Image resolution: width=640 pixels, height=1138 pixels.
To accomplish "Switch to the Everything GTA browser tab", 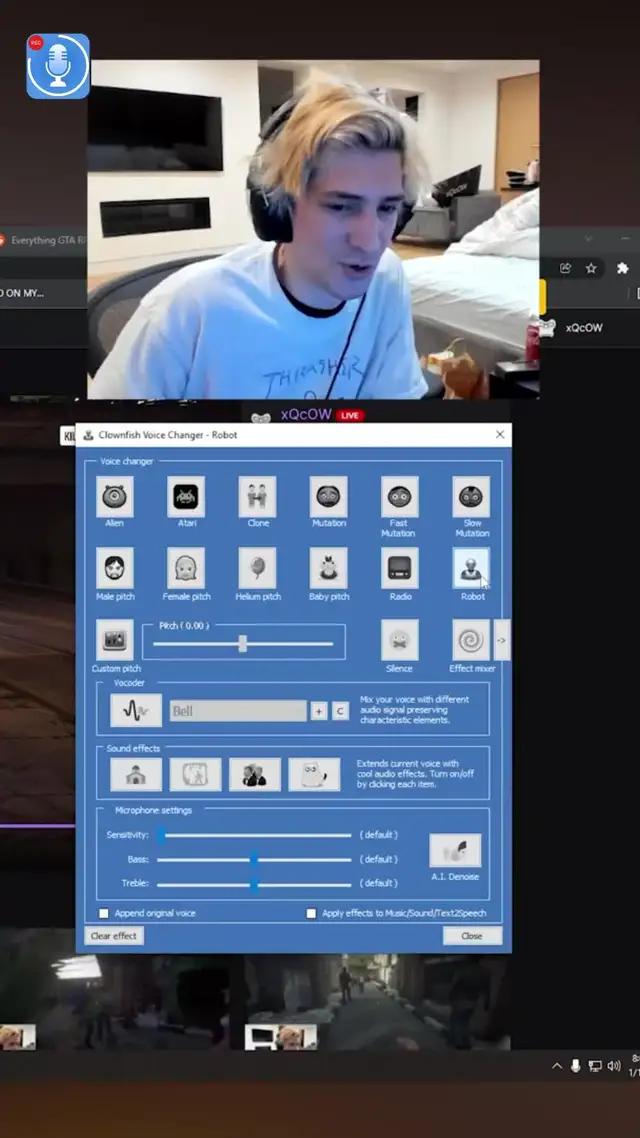I will tap(45, 241).
